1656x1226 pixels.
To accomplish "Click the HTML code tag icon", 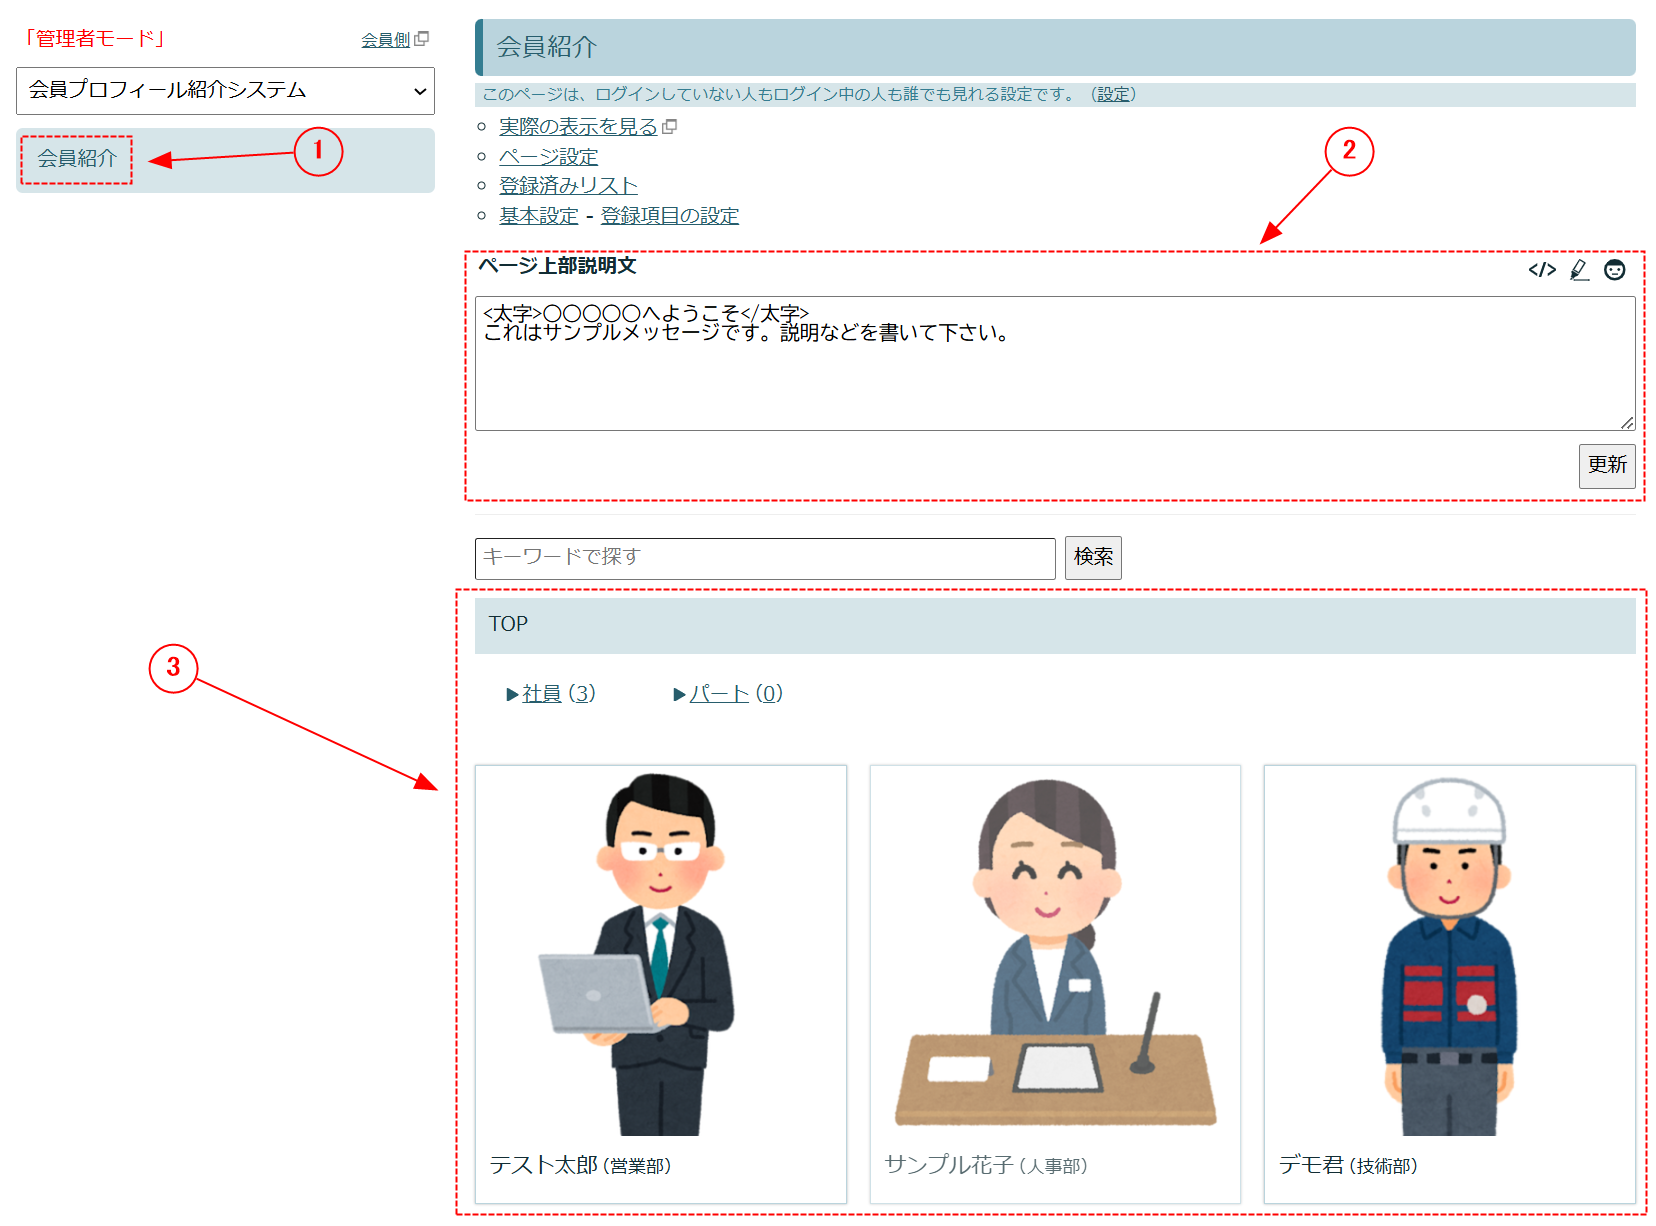I will pyautogui.click(x=1541, y=270).
